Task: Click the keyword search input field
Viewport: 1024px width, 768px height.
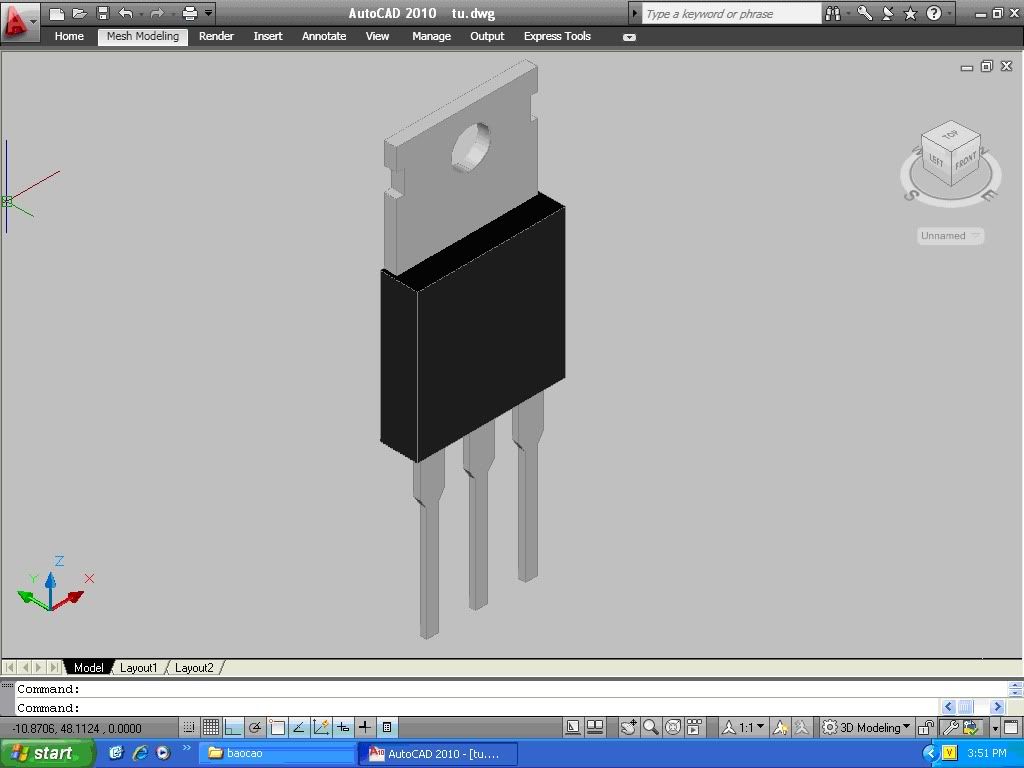Action: pos(730,14)
